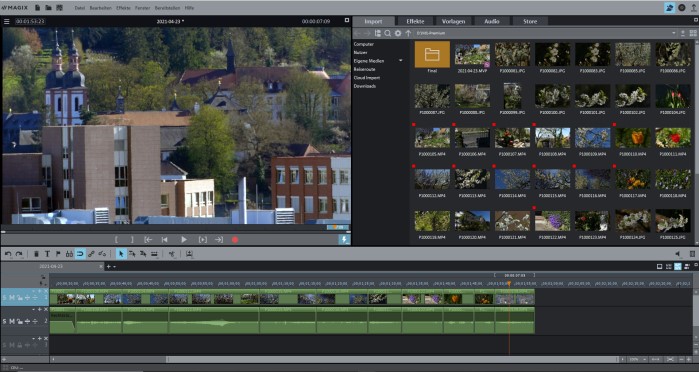Open Cloud Import in the sidebar

[367, 78]
